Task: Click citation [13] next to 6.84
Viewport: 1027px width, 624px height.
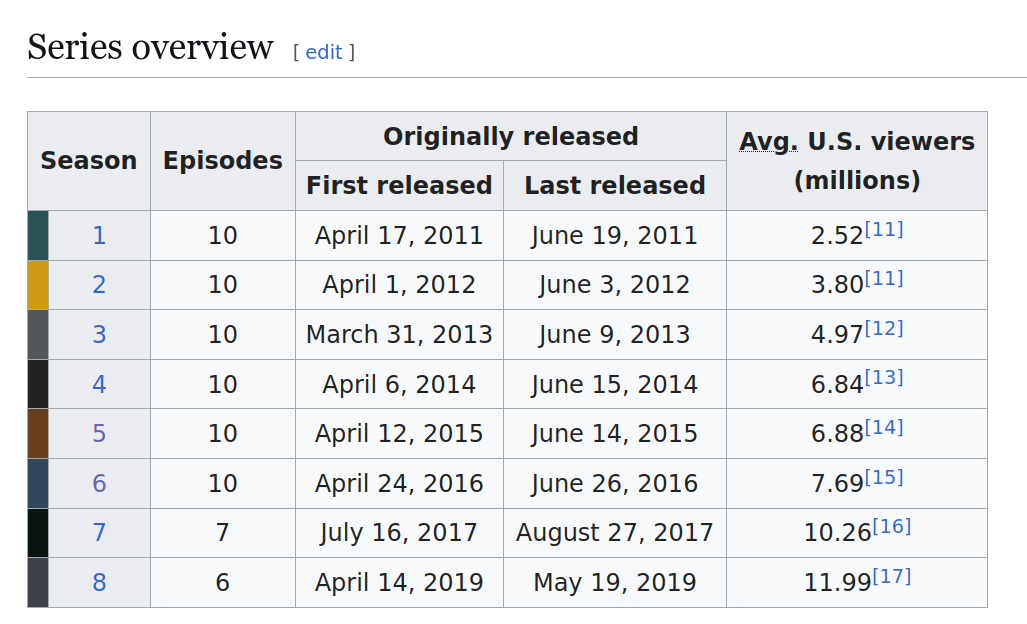Action: coord(884,377)
